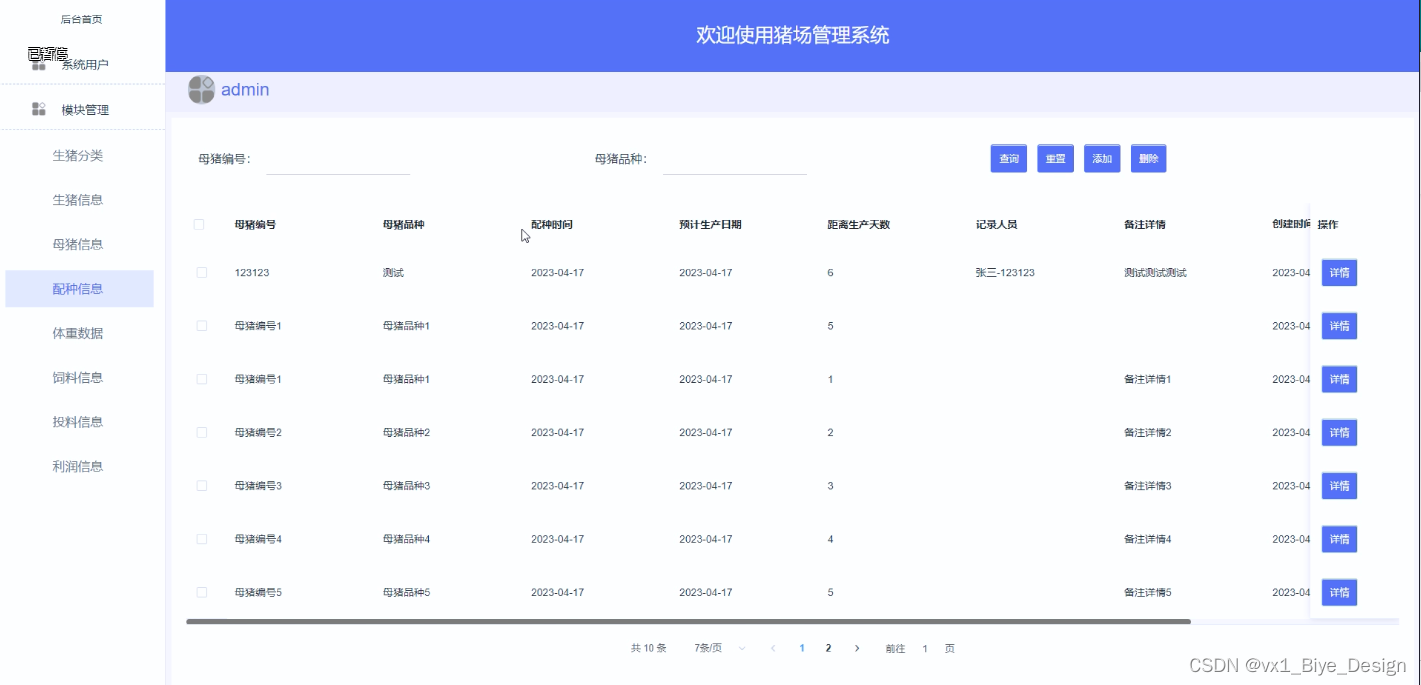Click the 距离生产天数 column header
This screenshot has width=1421, height=685.
tap(858, 225)
